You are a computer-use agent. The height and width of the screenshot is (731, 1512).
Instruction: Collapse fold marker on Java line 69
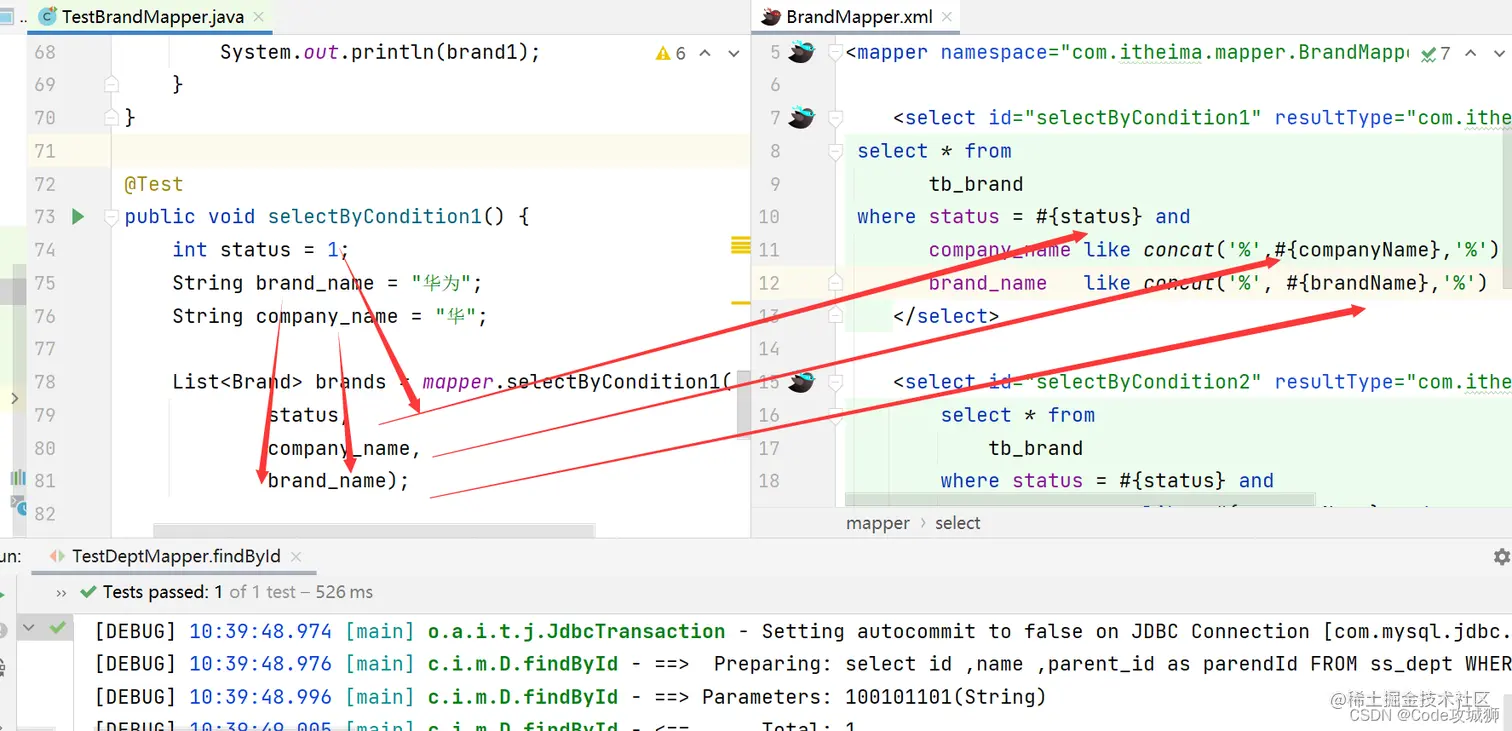point(111,85)
